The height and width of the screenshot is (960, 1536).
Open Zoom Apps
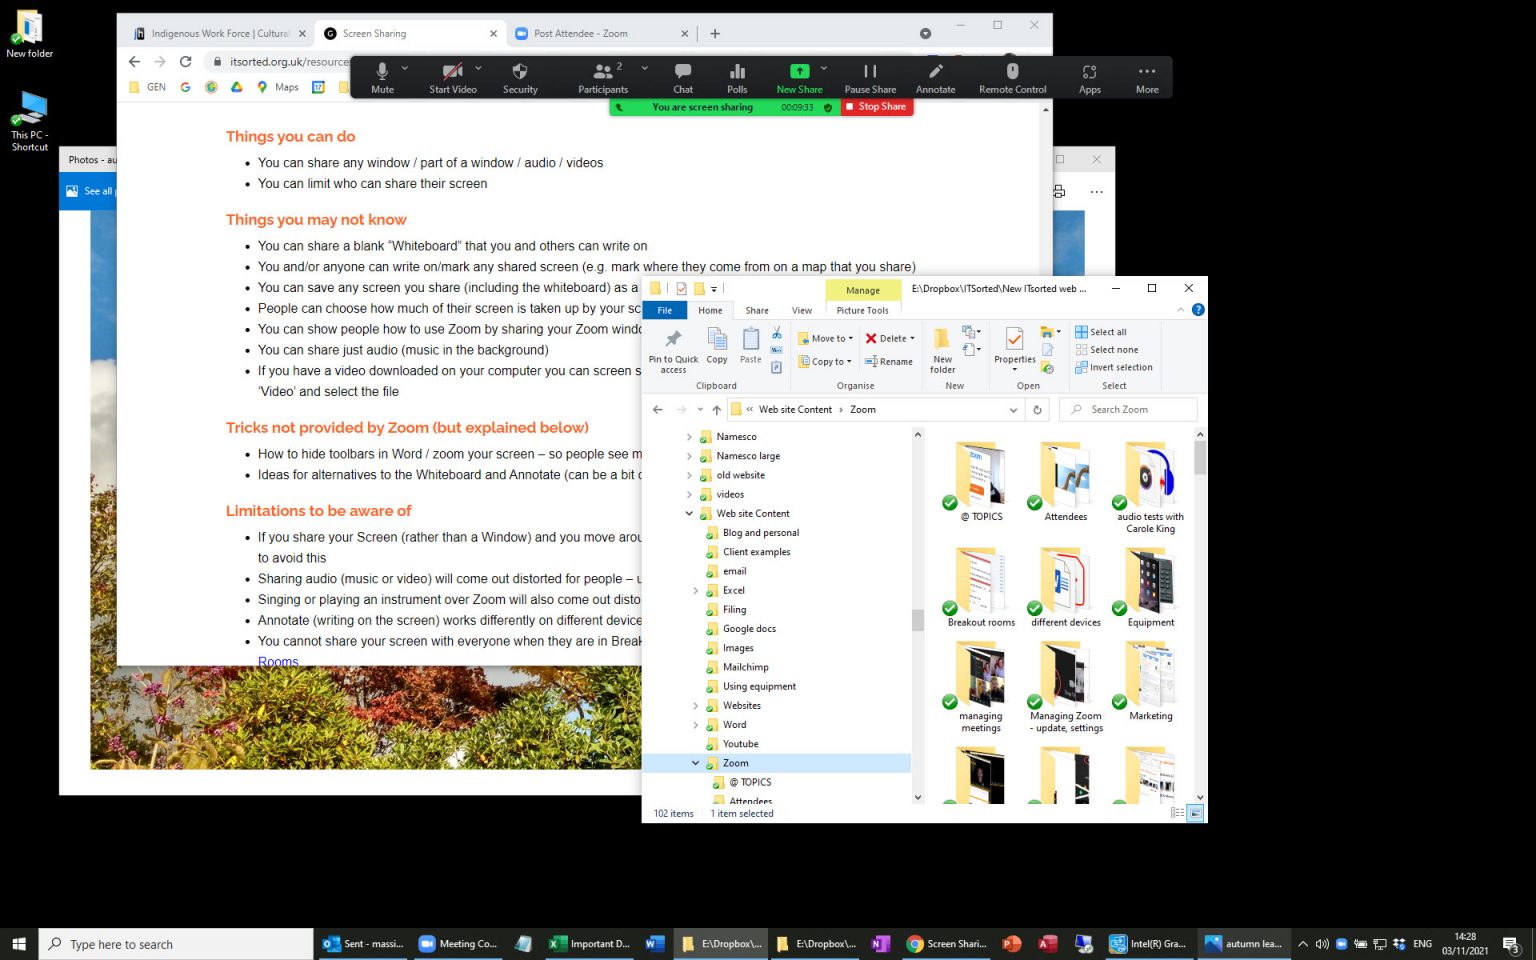[x=1090, y=77]
